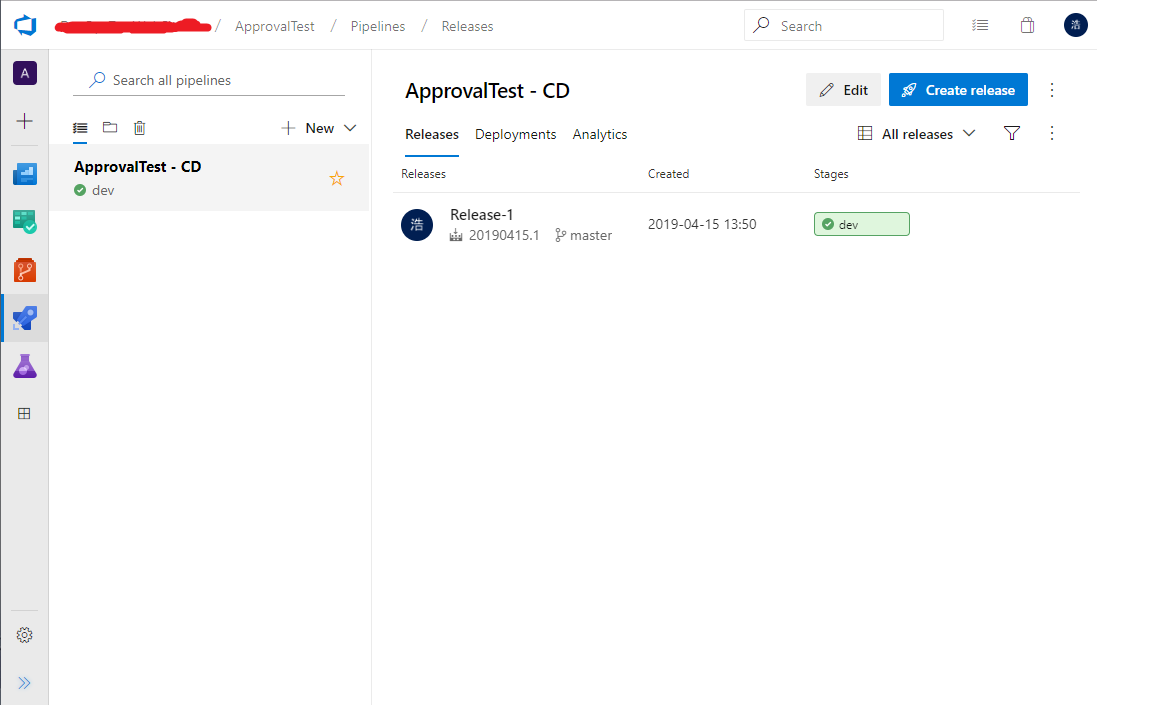Open the filter funnel icon
This screenshot has width=1152, height=705.
(1012, 133)
